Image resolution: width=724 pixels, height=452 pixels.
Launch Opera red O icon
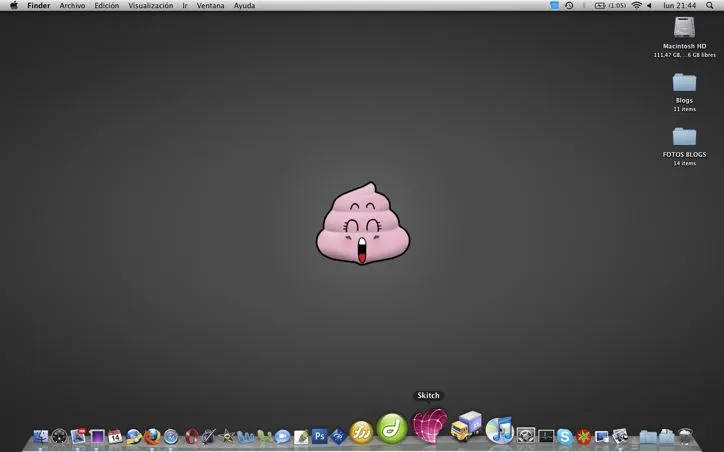(191, 436)
